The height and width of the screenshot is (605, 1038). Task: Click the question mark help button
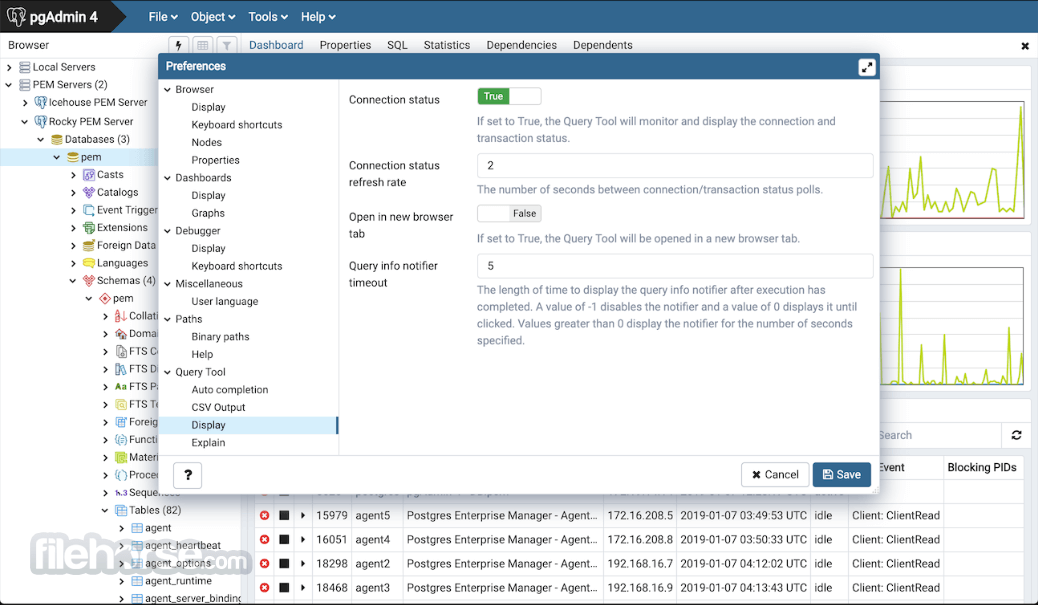tap(187, 475)
